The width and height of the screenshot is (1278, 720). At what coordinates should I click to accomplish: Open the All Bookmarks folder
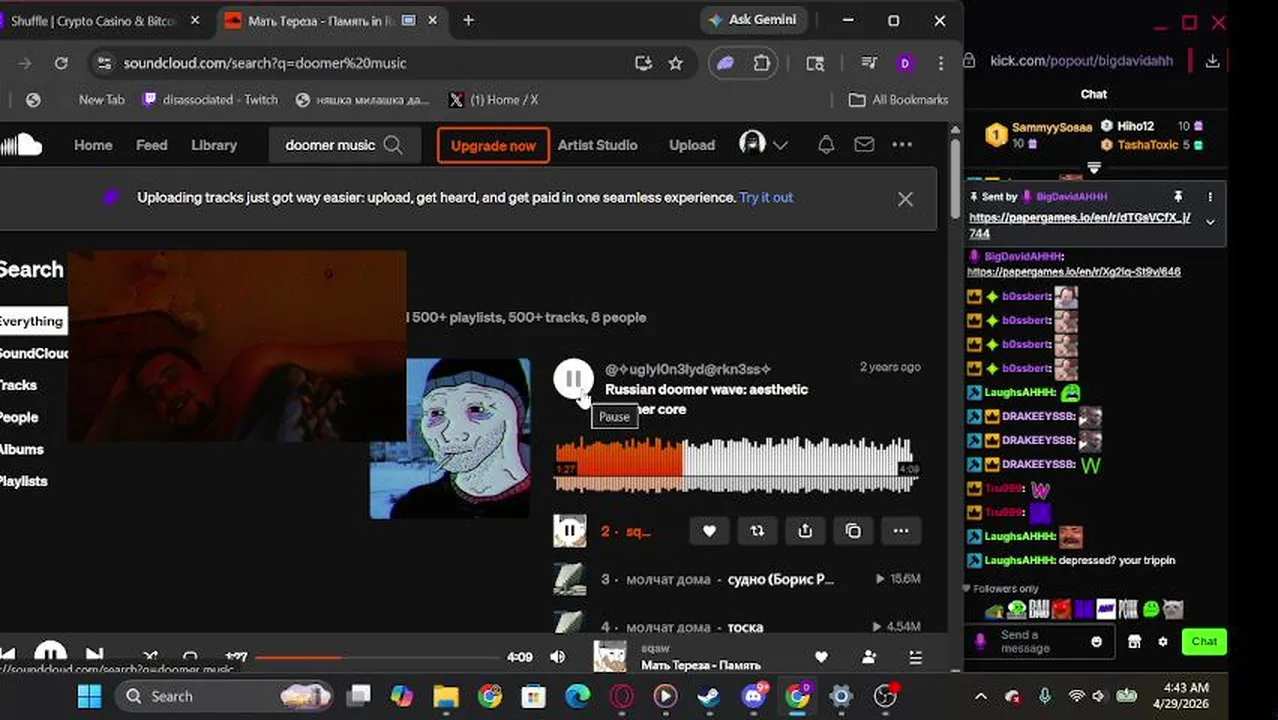click(x=898, y=100)
